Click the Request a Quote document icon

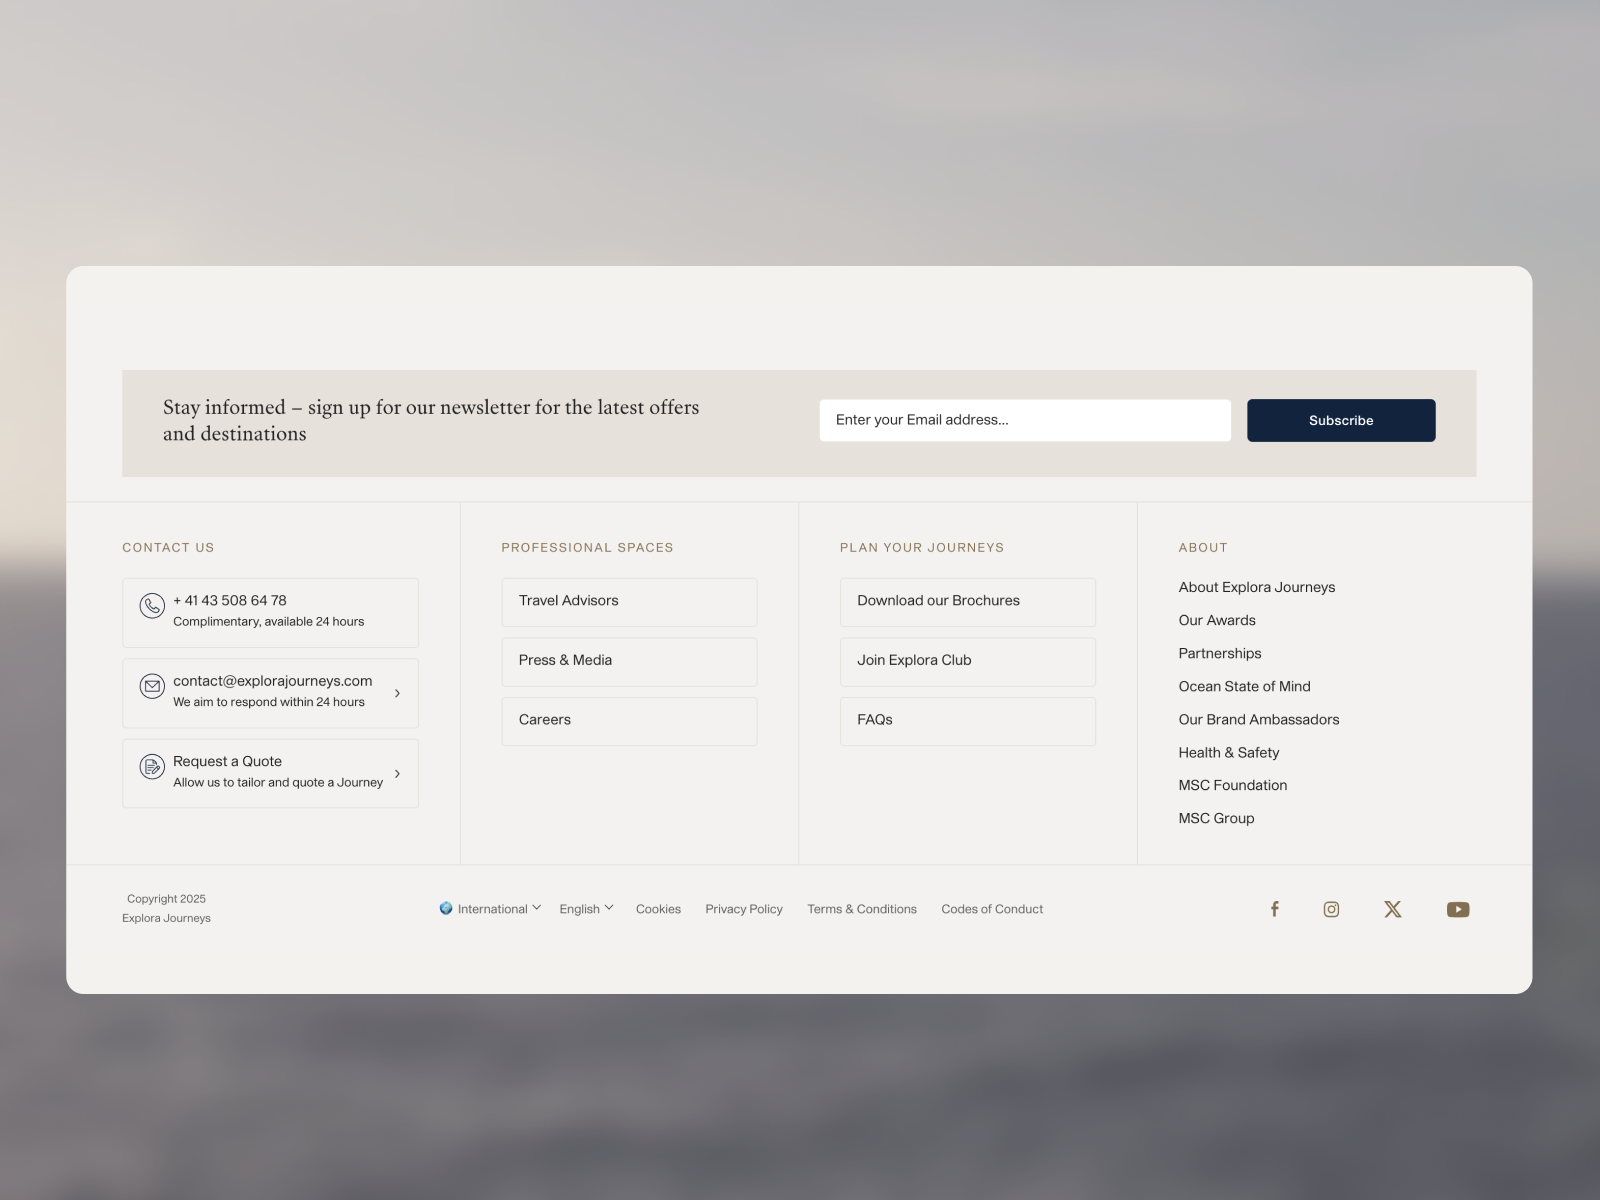151,767
